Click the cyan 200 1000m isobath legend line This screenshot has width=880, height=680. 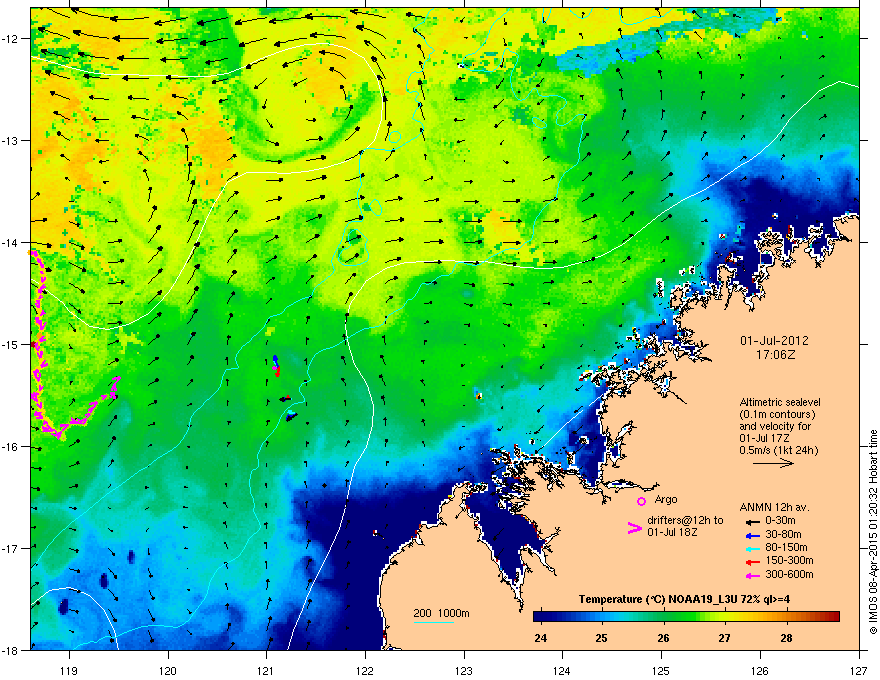pyautogui.click(x=434, y=622)
